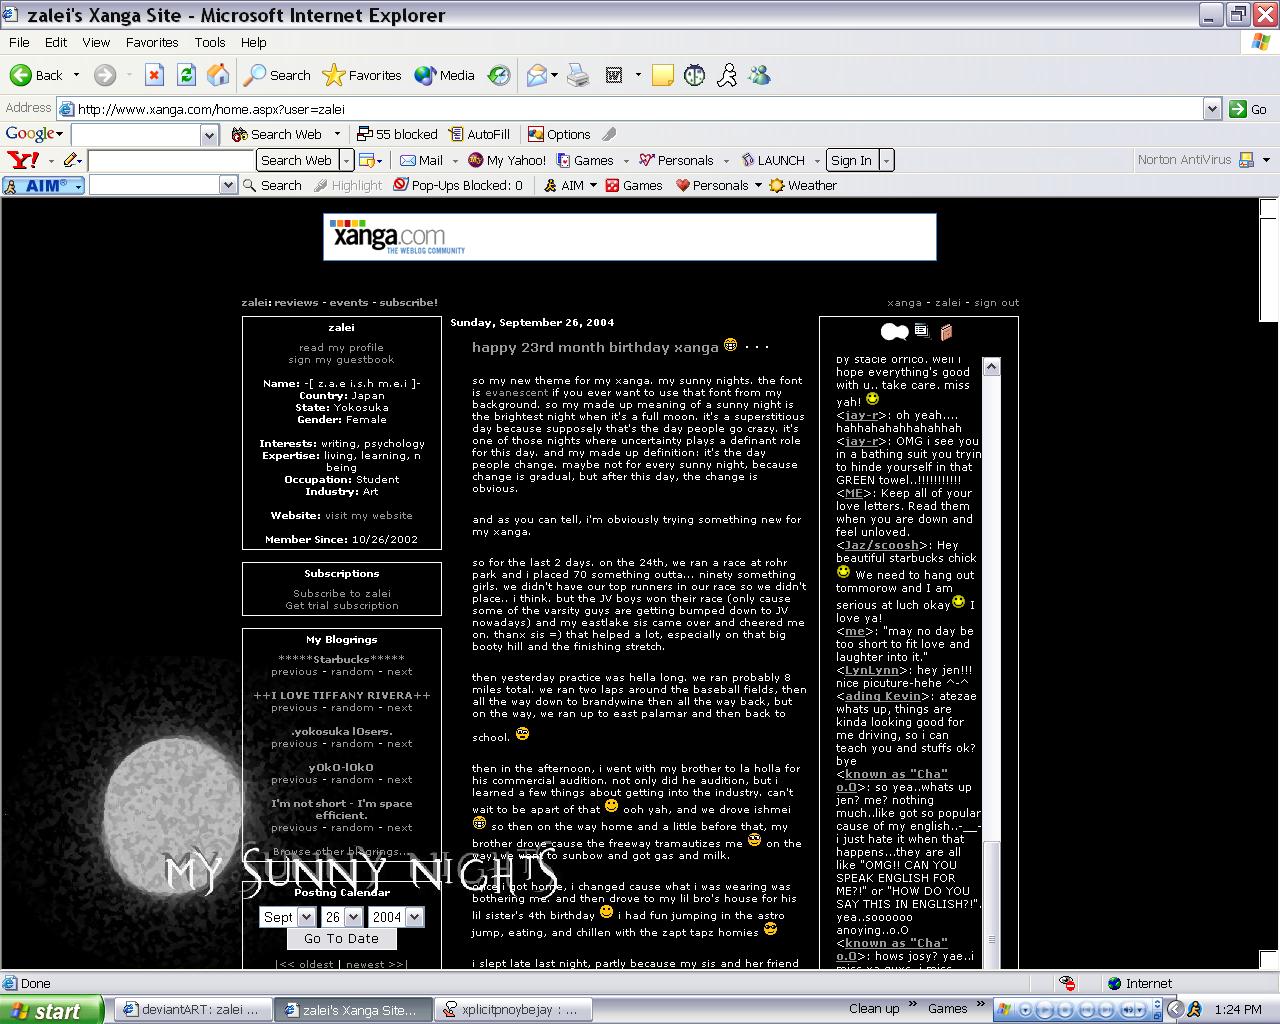This screenshot has width=1280, height=1024.
Task: Open the Favorites menu
Action: (x=152, y=42)
